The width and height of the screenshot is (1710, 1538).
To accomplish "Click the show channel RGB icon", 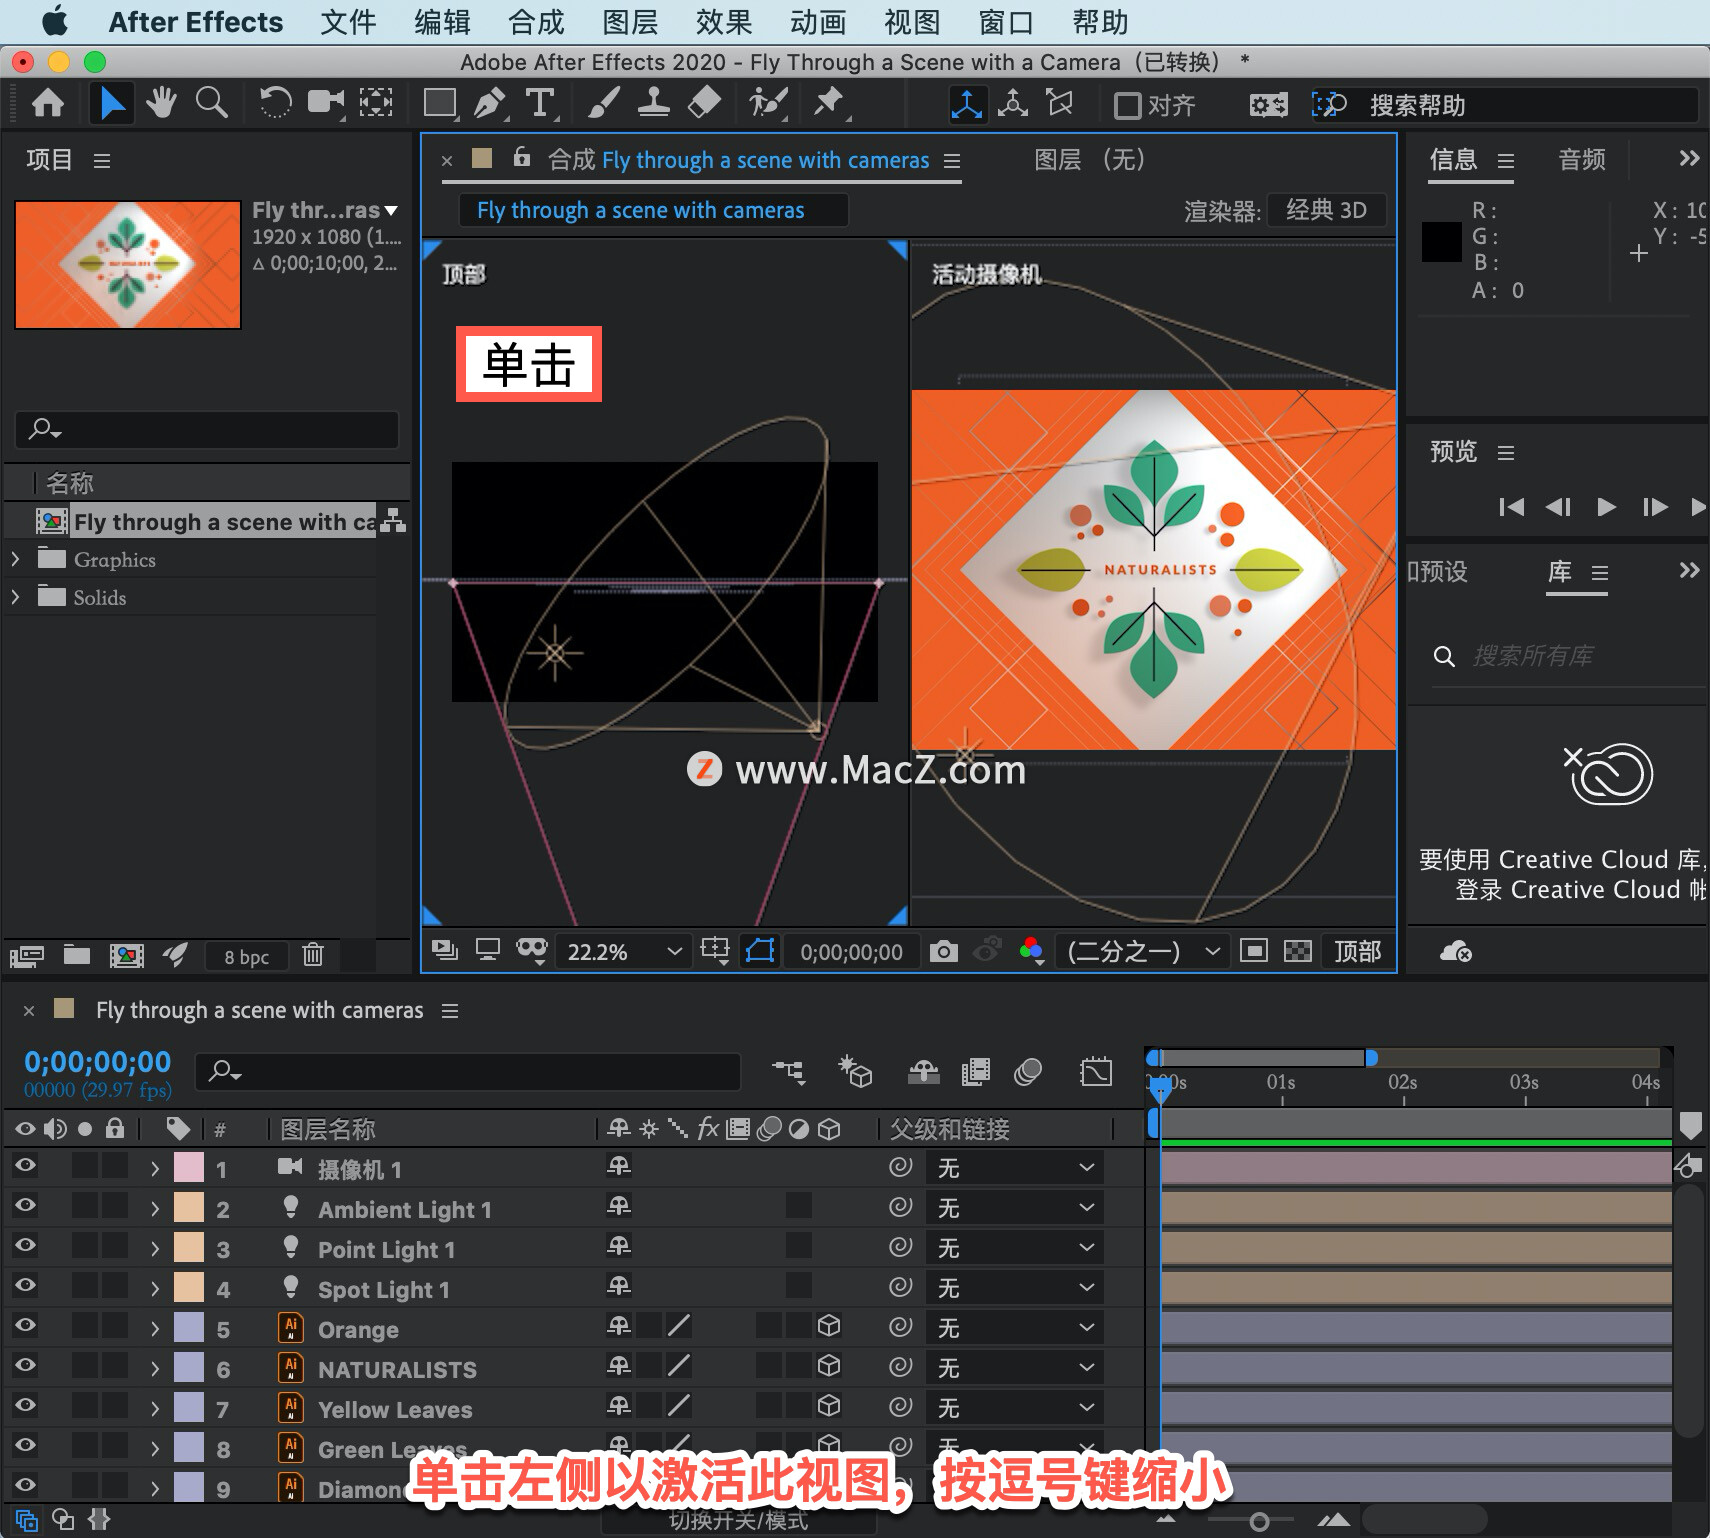I will click(x=1032, y=952).
